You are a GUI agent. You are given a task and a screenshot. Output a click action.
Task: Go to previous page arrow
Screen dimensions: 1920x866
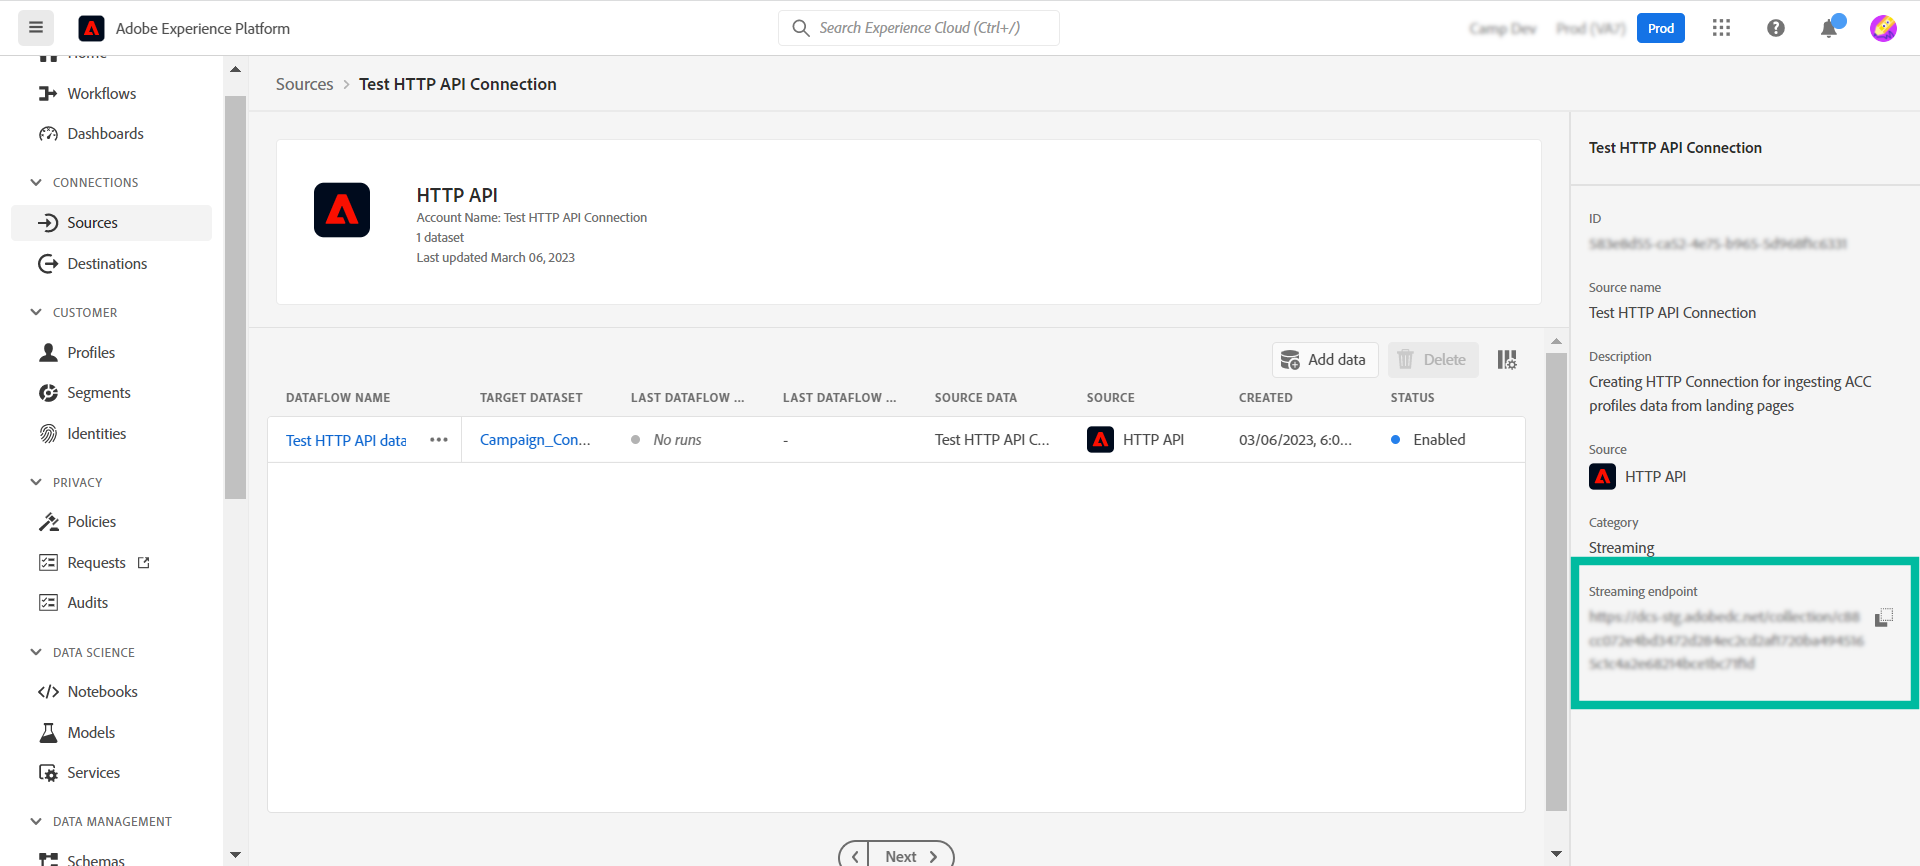[855, 856]
